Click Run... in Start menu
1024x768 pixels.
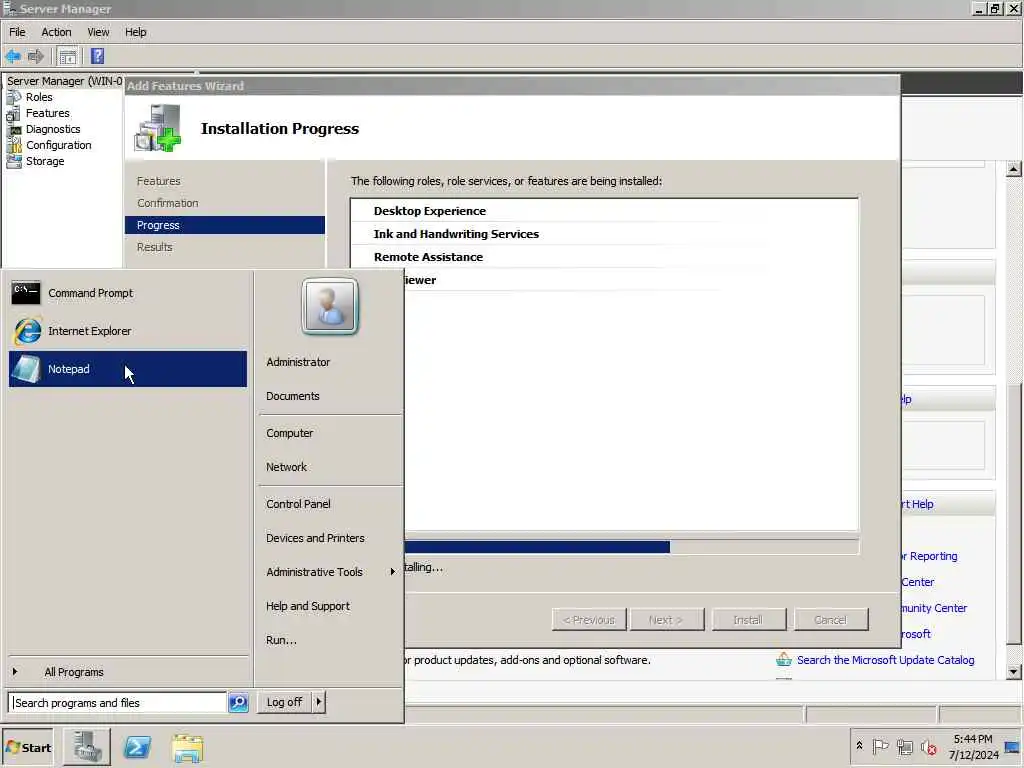[281, 640]
